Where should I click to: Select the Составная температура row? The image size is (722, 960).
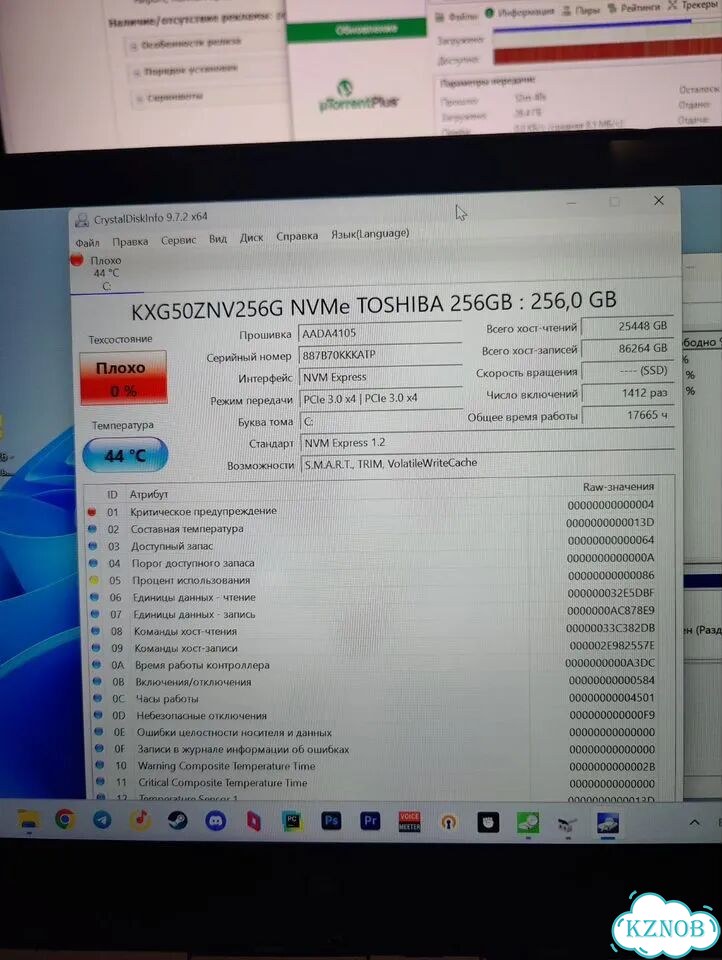pos(372,527)
